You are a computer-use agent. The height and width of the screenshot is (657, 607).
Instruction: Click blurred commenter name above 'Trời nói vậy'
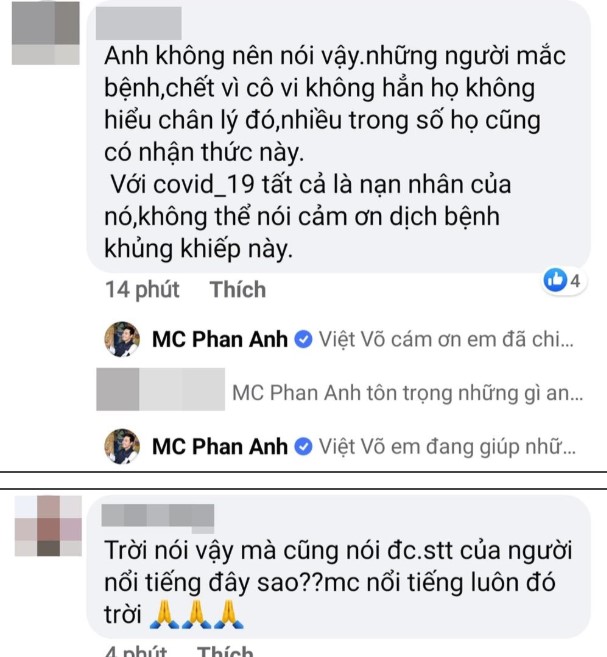pos(158,515)
